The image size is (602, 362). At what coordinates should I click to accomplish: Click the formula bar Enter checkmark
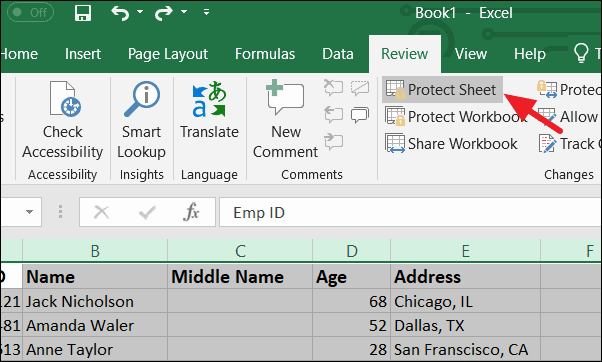coord(147,212)
